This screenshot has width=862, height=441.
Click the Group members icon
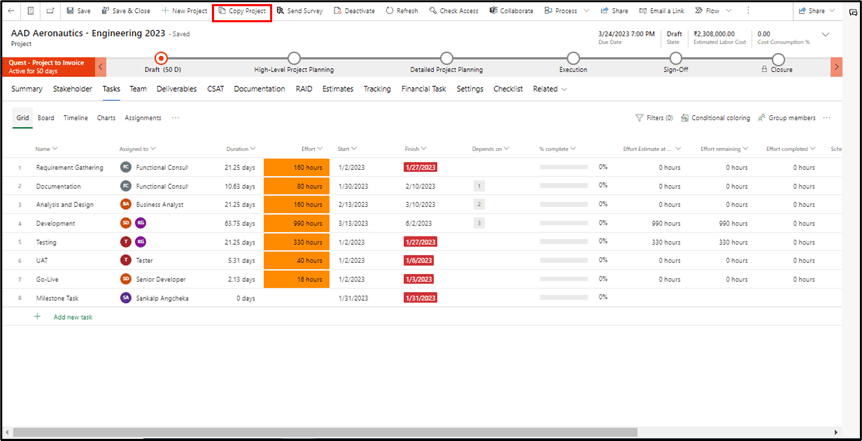[762, 118]
